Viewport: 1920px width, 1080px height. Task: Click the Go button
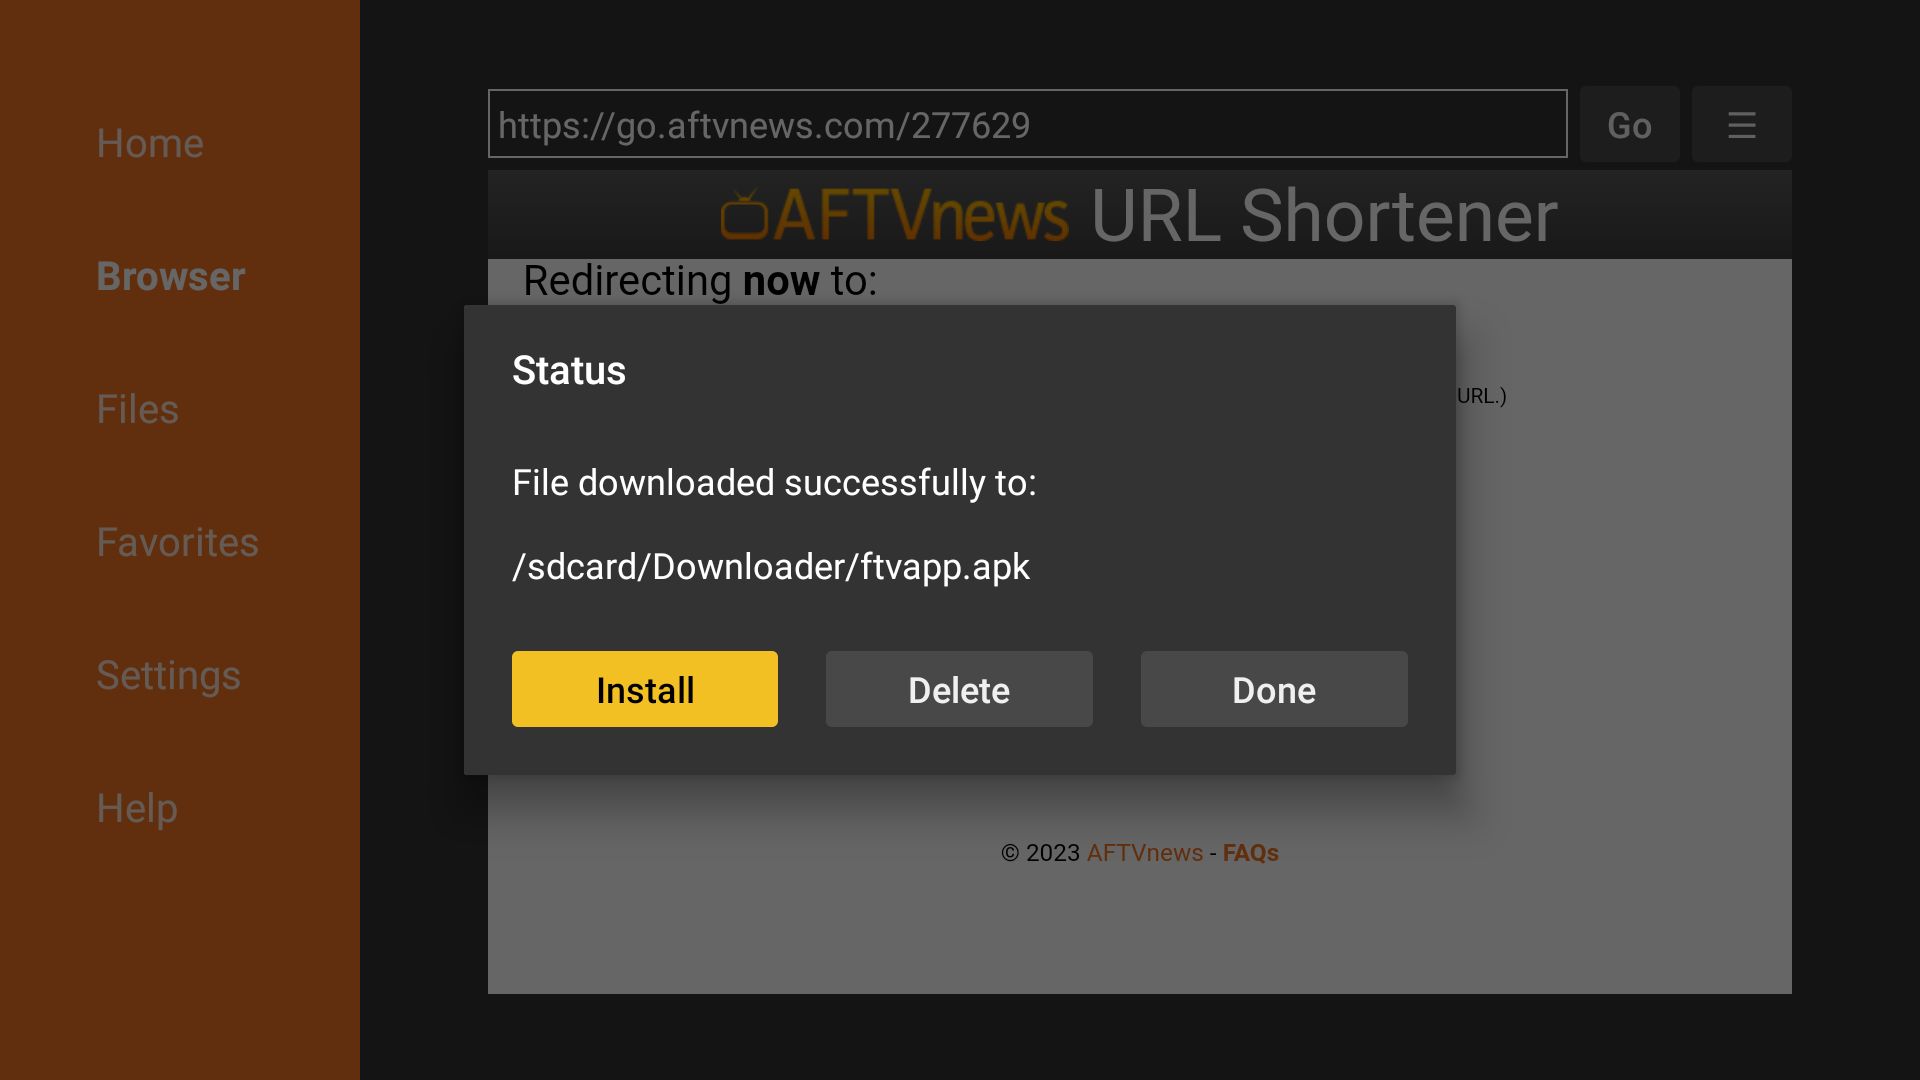coord(1629,124)
